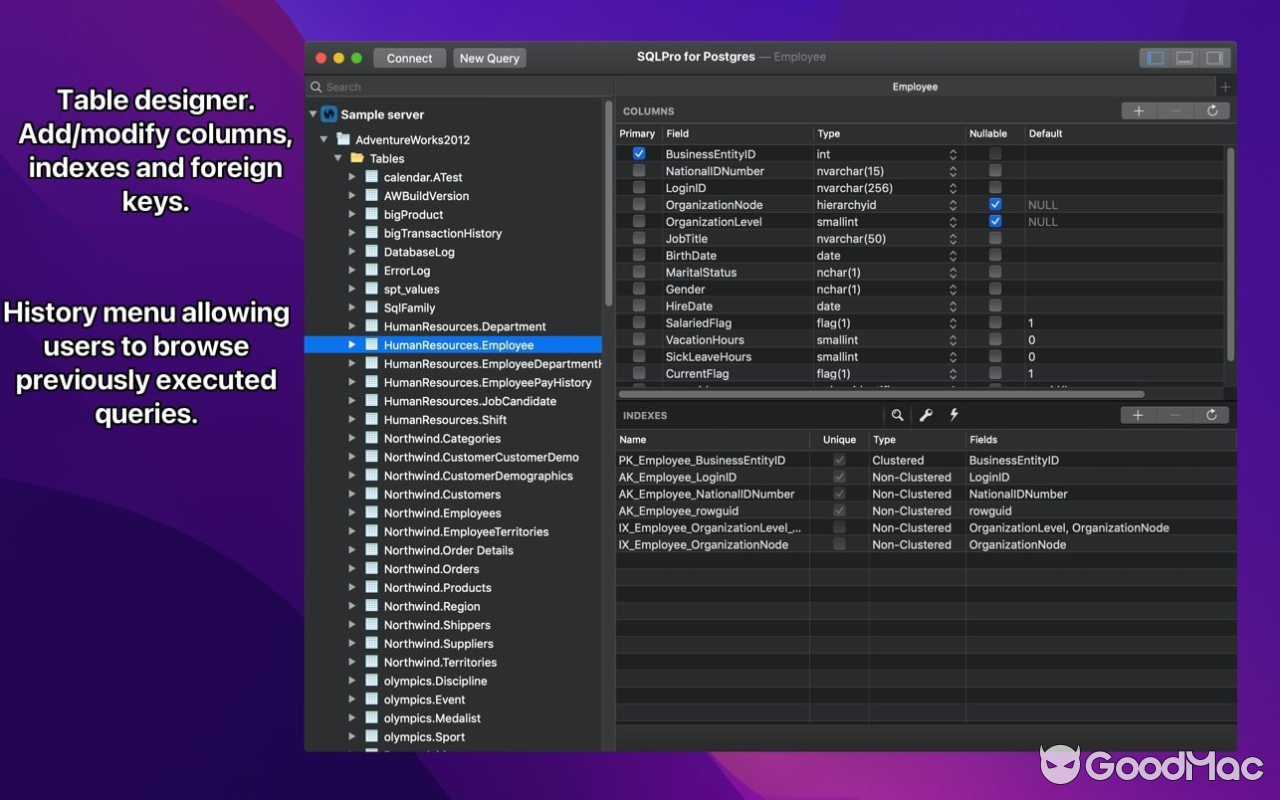Toggle Nullable checkbox for OrganizationLevel
Viewport: 1280px width, 800px height.
pos(993,221)
